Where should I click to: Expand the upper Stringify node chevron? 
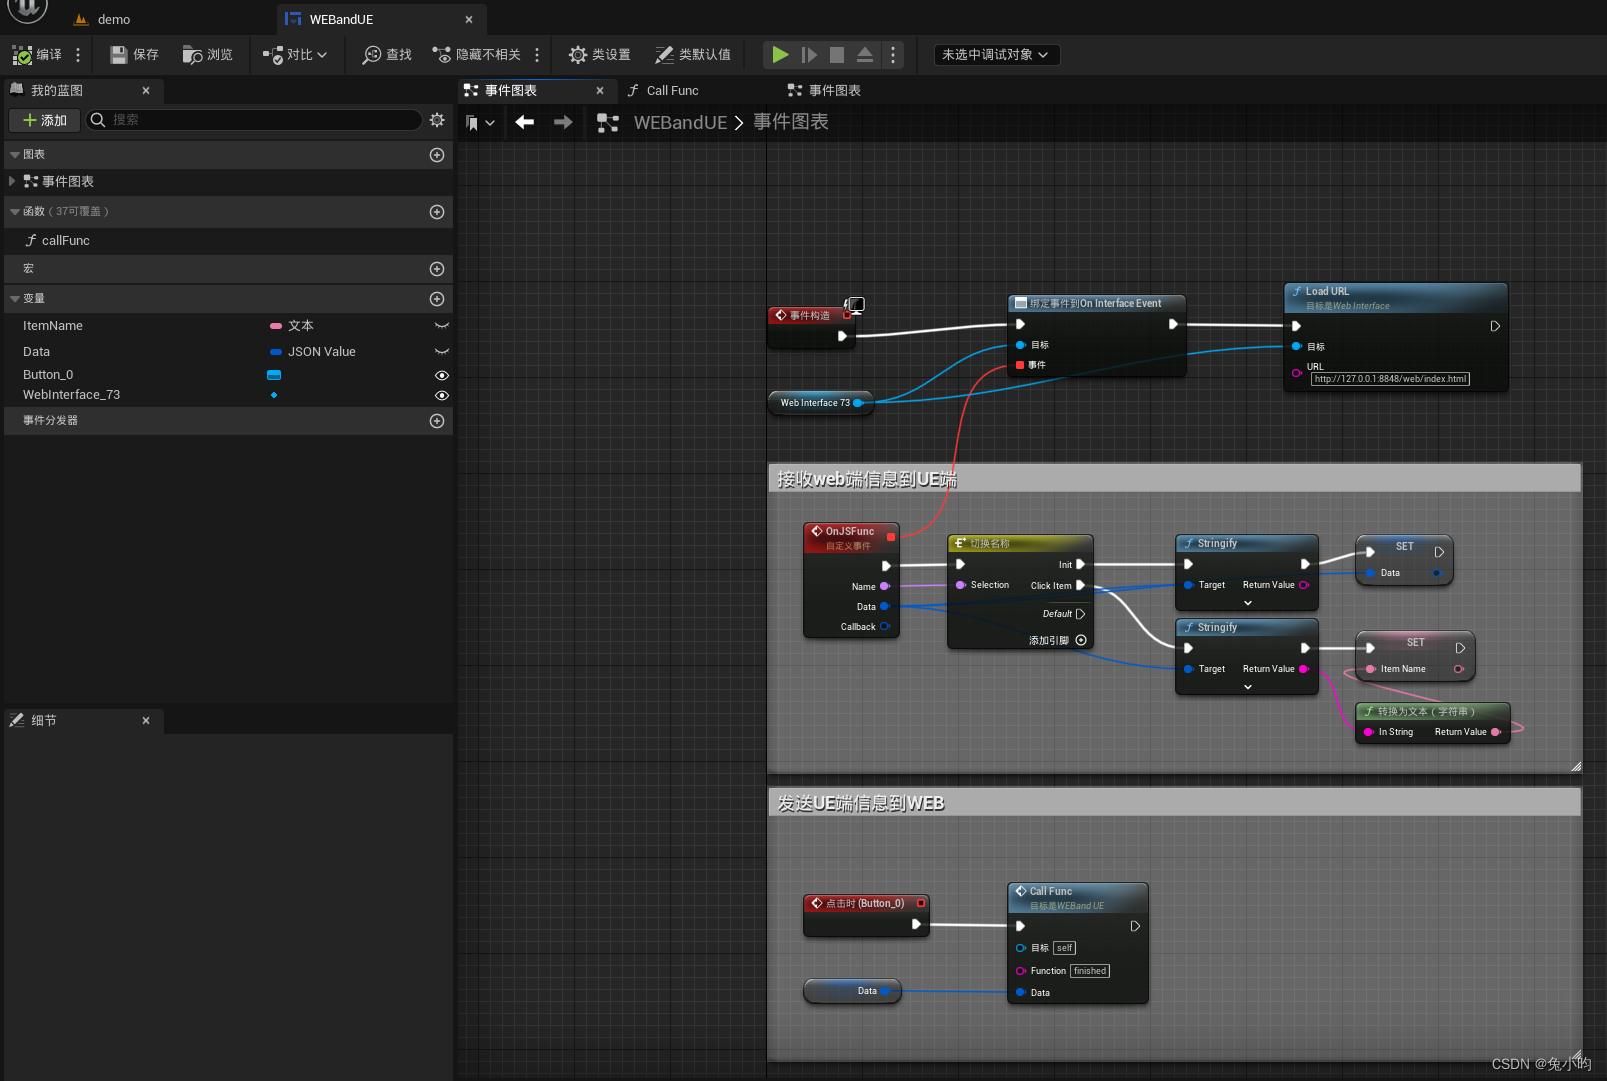(1248, 603)
